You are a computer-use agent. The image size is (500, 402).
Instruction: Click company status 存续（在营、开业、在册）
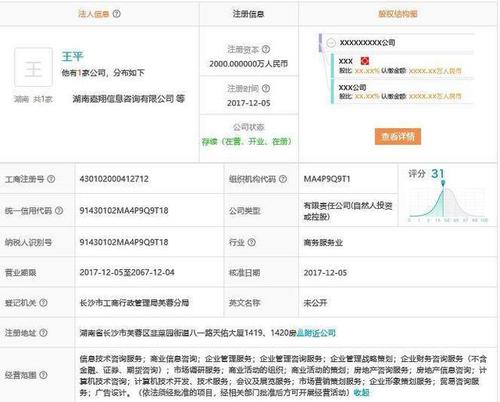click(247, 142)
